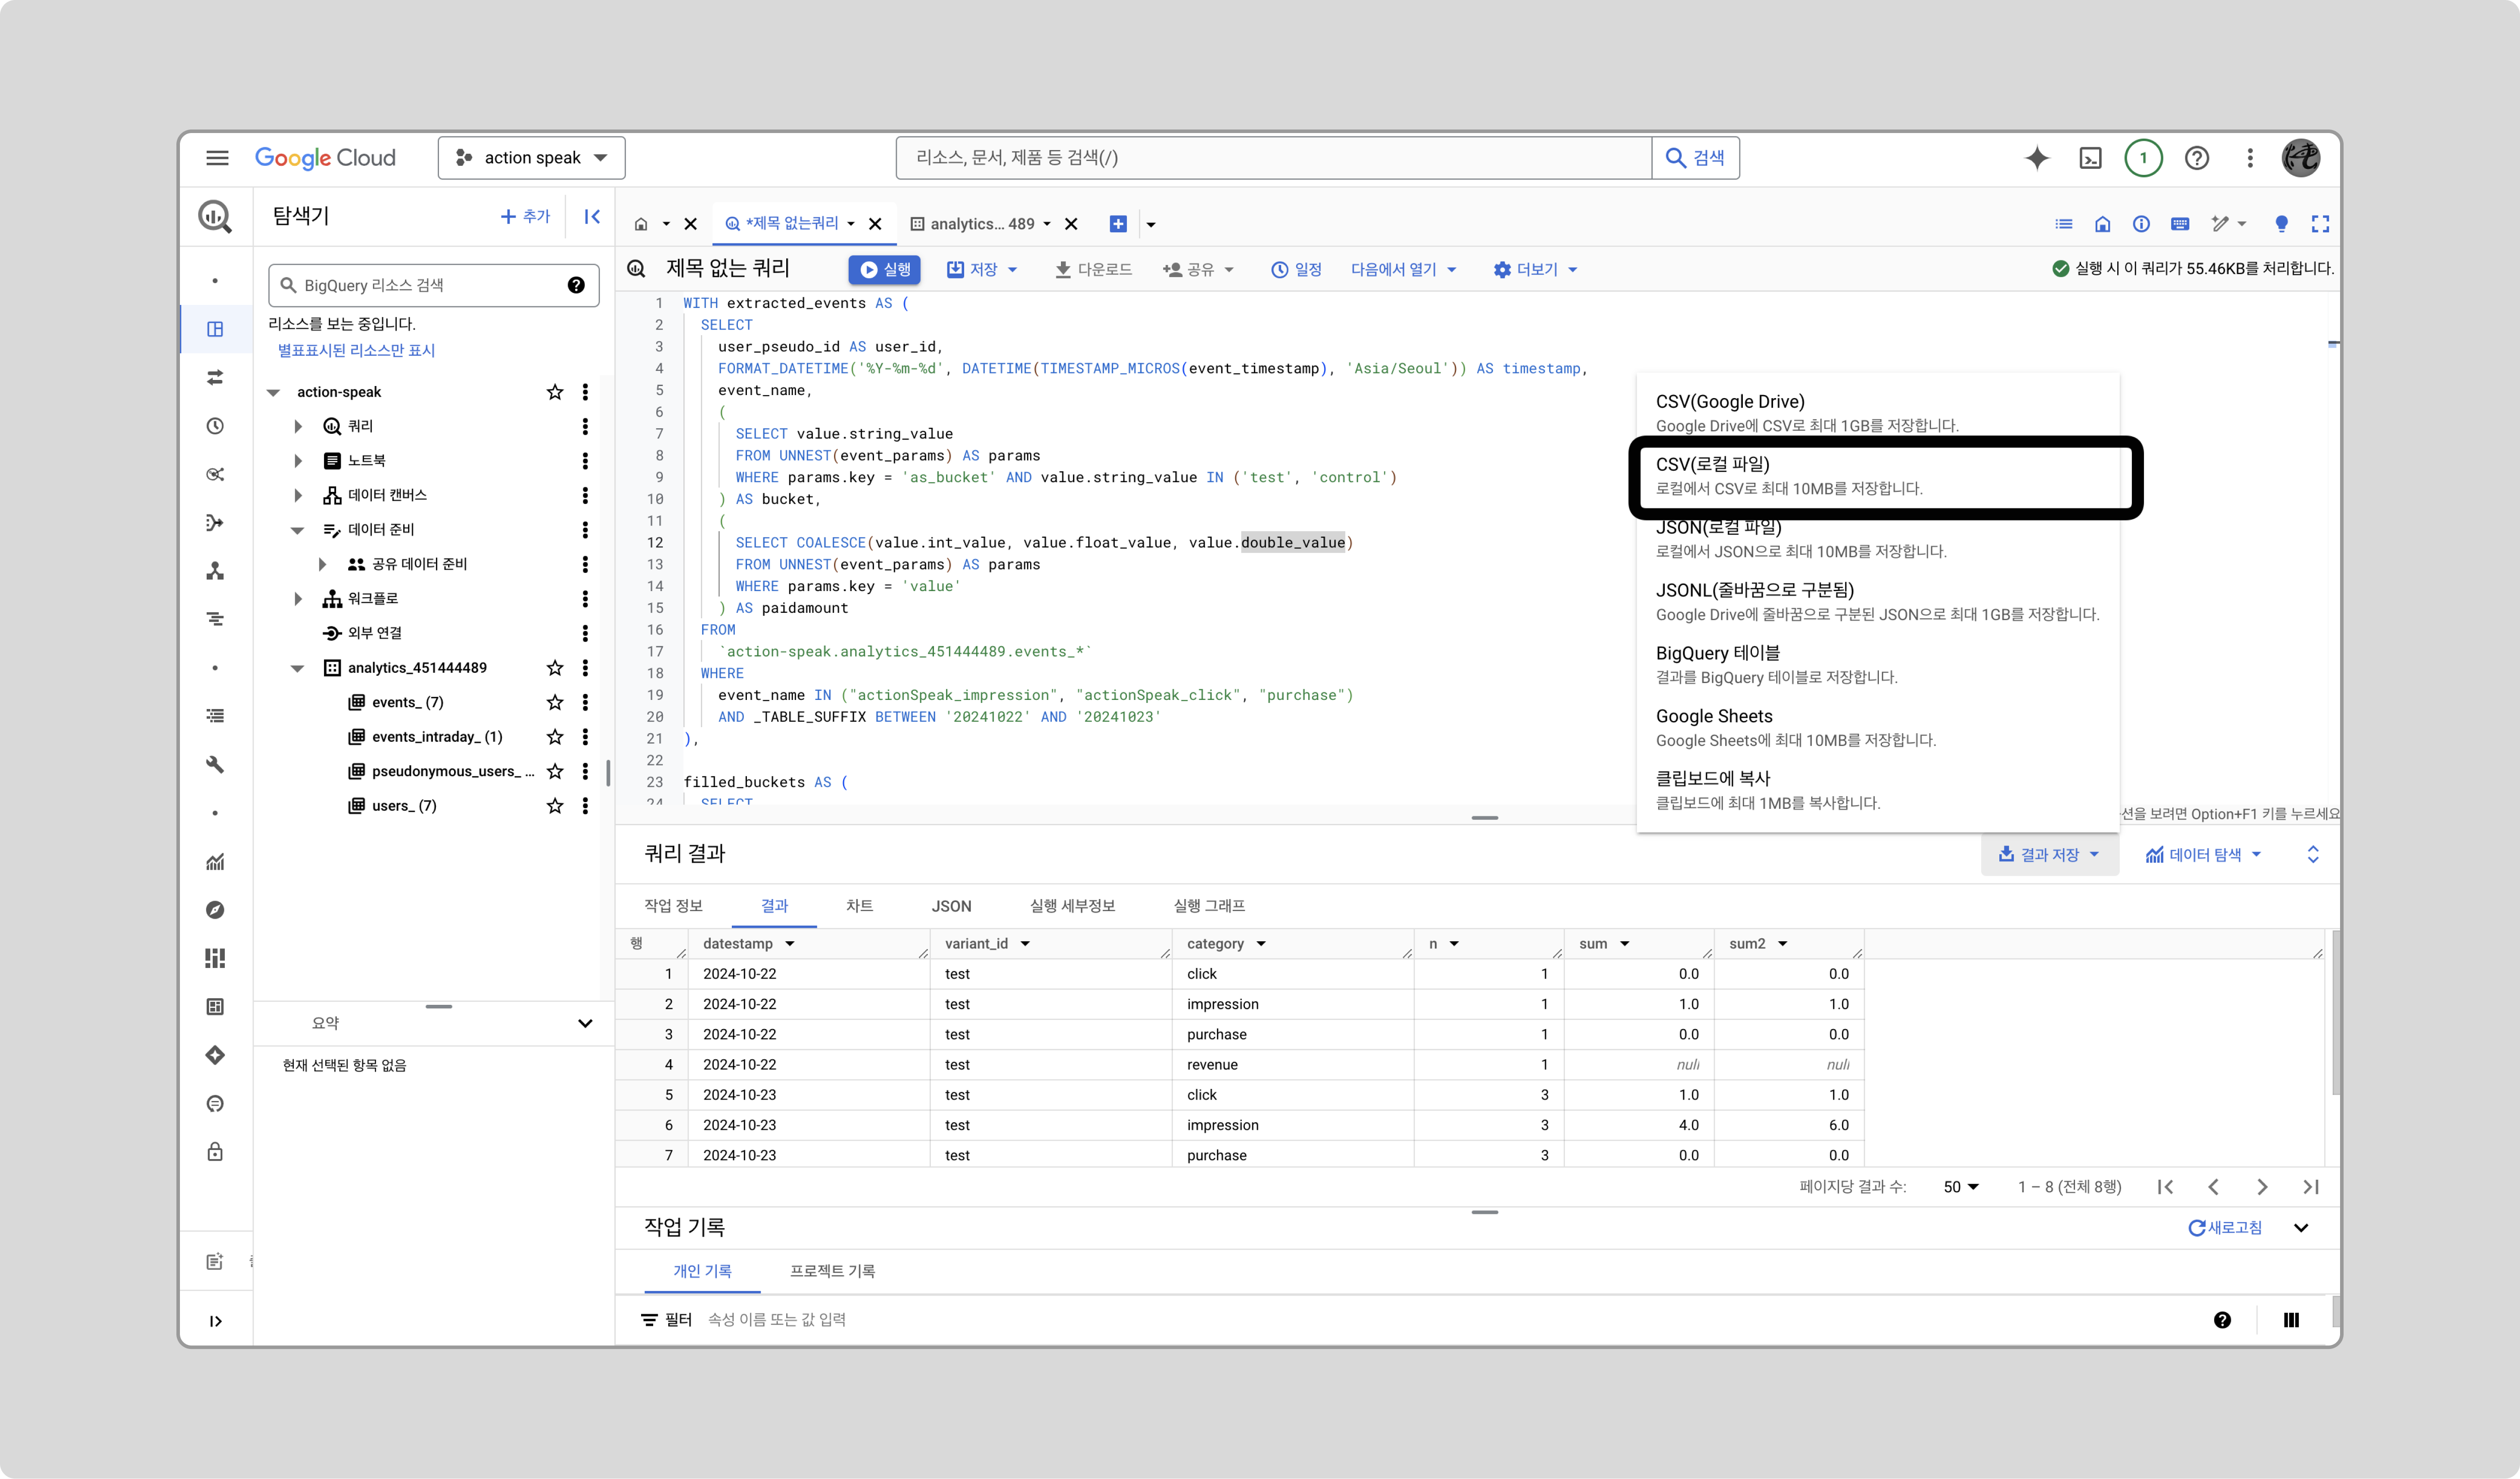Click 별표표시된 리소스만 표시 link

[x=356, y=350]
